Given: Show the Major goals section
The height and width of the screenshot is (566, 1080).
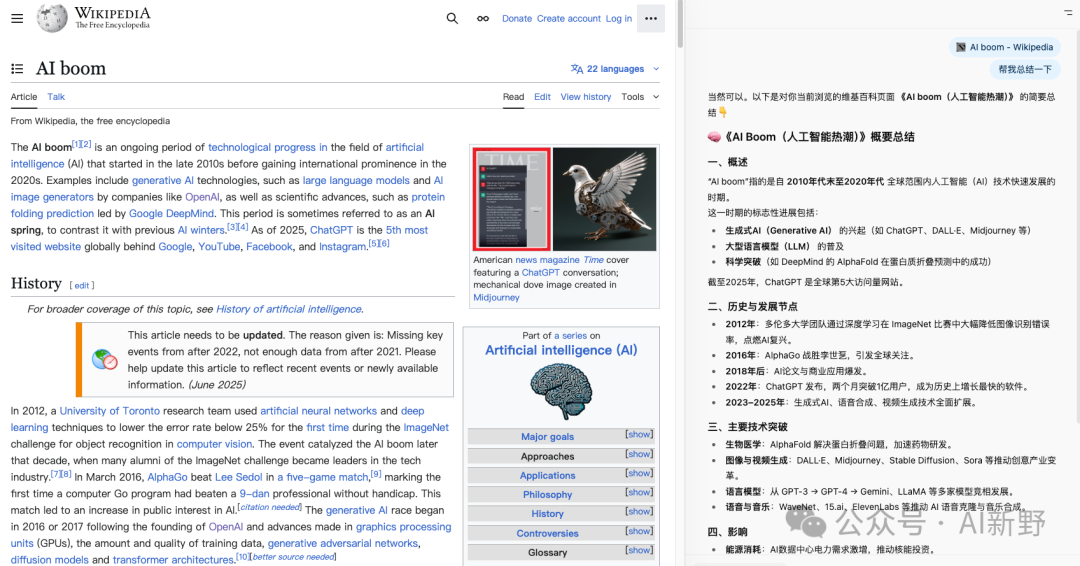Looking at the screenshot, I should click(x=638, y=434).
